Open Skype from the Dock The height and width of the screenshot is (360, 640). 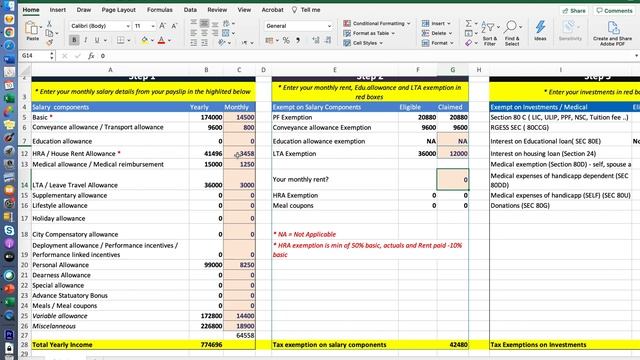point(9,230)
